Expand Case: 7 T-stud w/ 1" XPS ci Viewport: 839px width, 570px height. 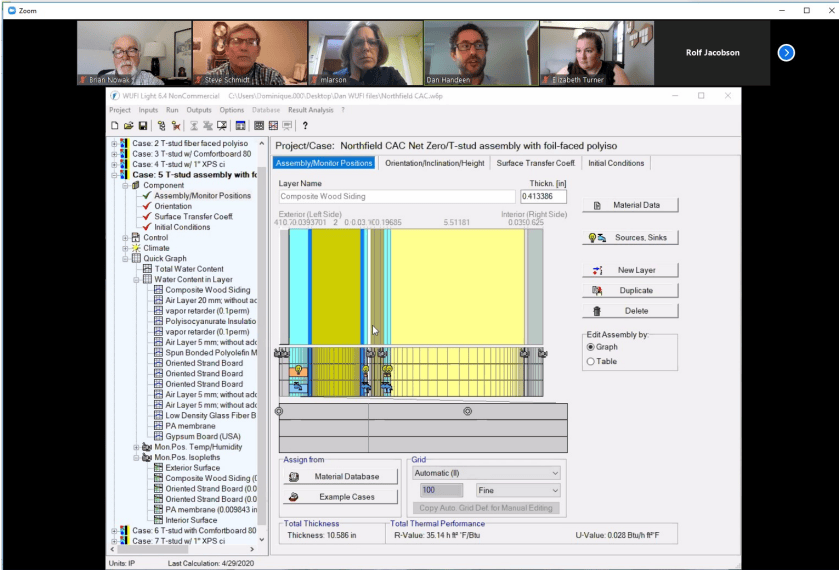tap(114, 541)
